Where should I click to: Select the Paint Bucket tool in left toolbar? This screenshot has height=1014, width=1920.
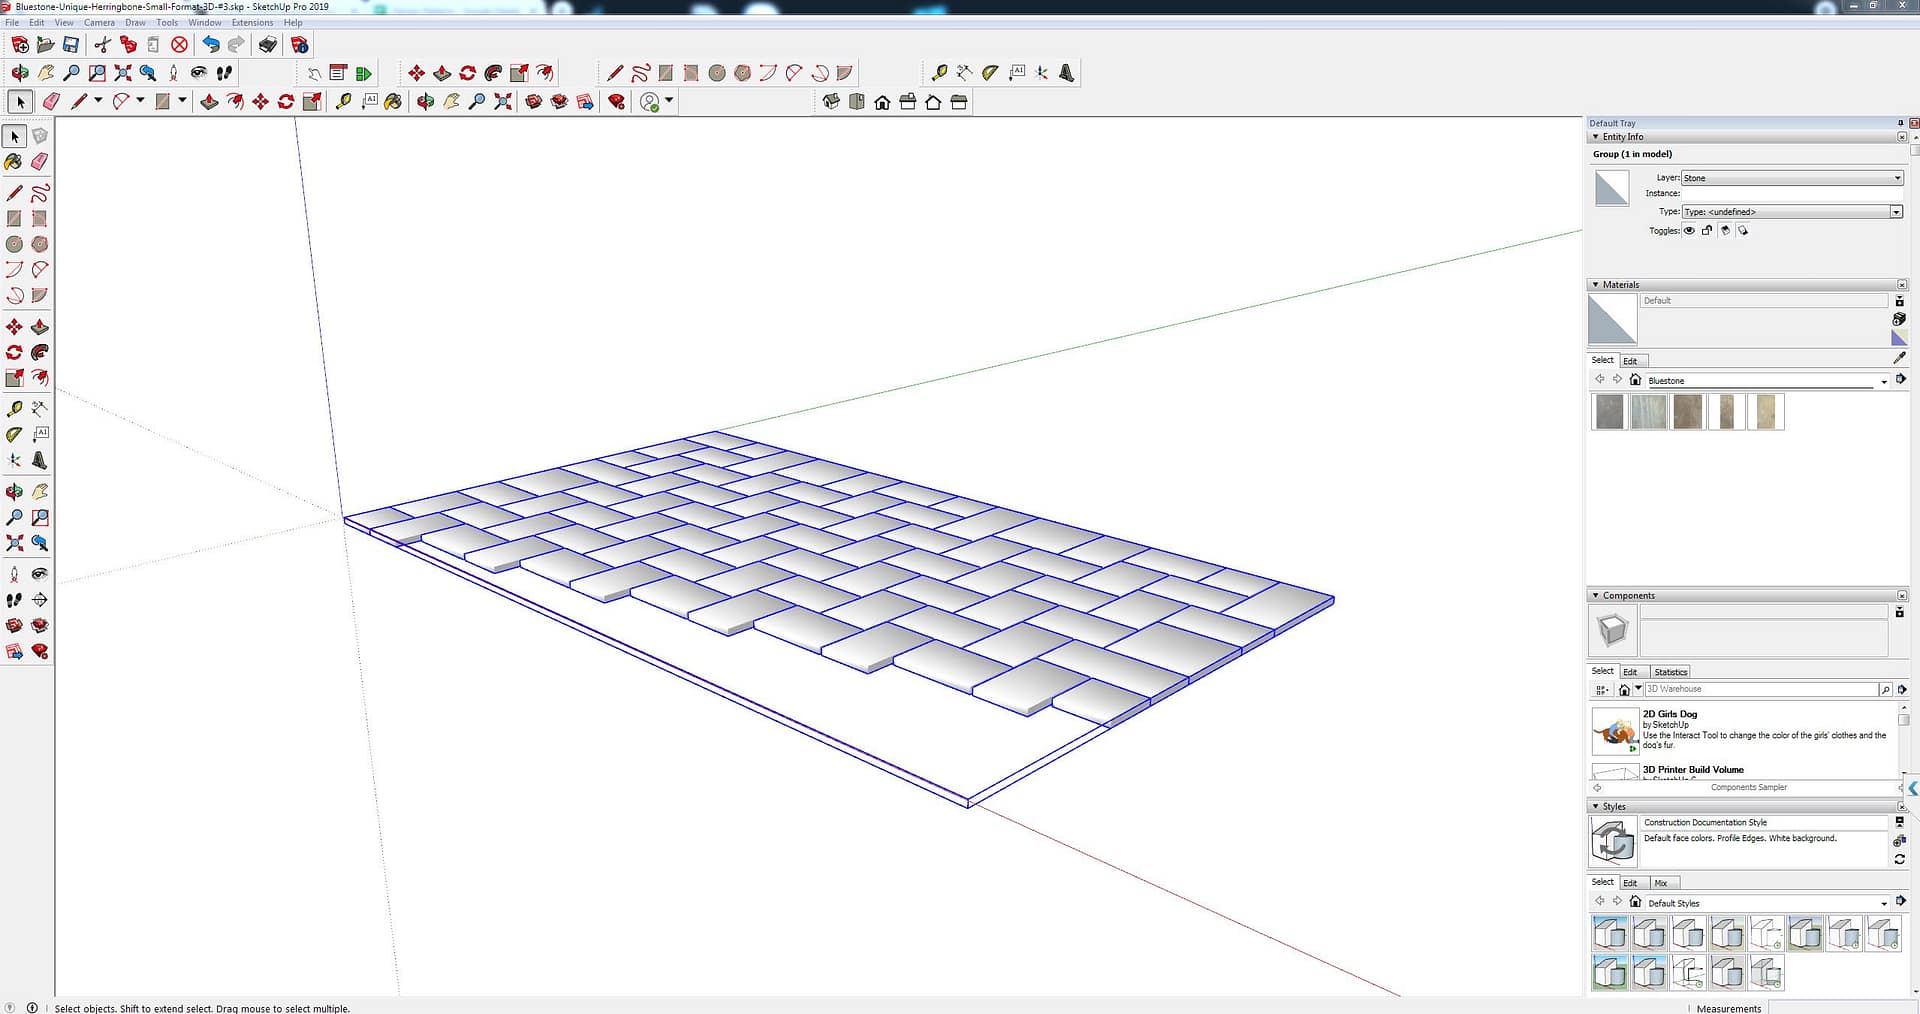point(14,162)
